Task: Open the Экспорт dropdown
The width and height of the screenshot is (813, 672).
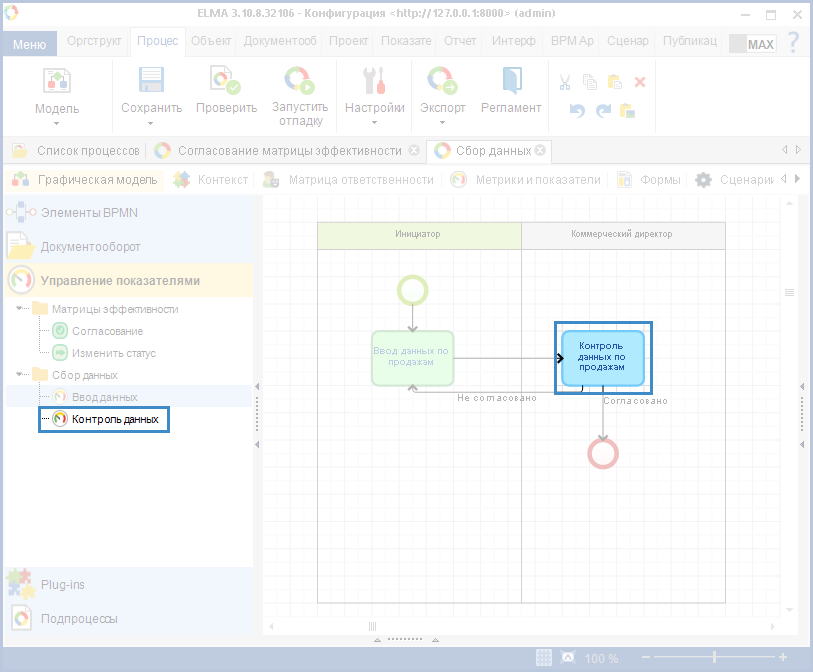Action: pyautogui.click(x=442, y=123)
